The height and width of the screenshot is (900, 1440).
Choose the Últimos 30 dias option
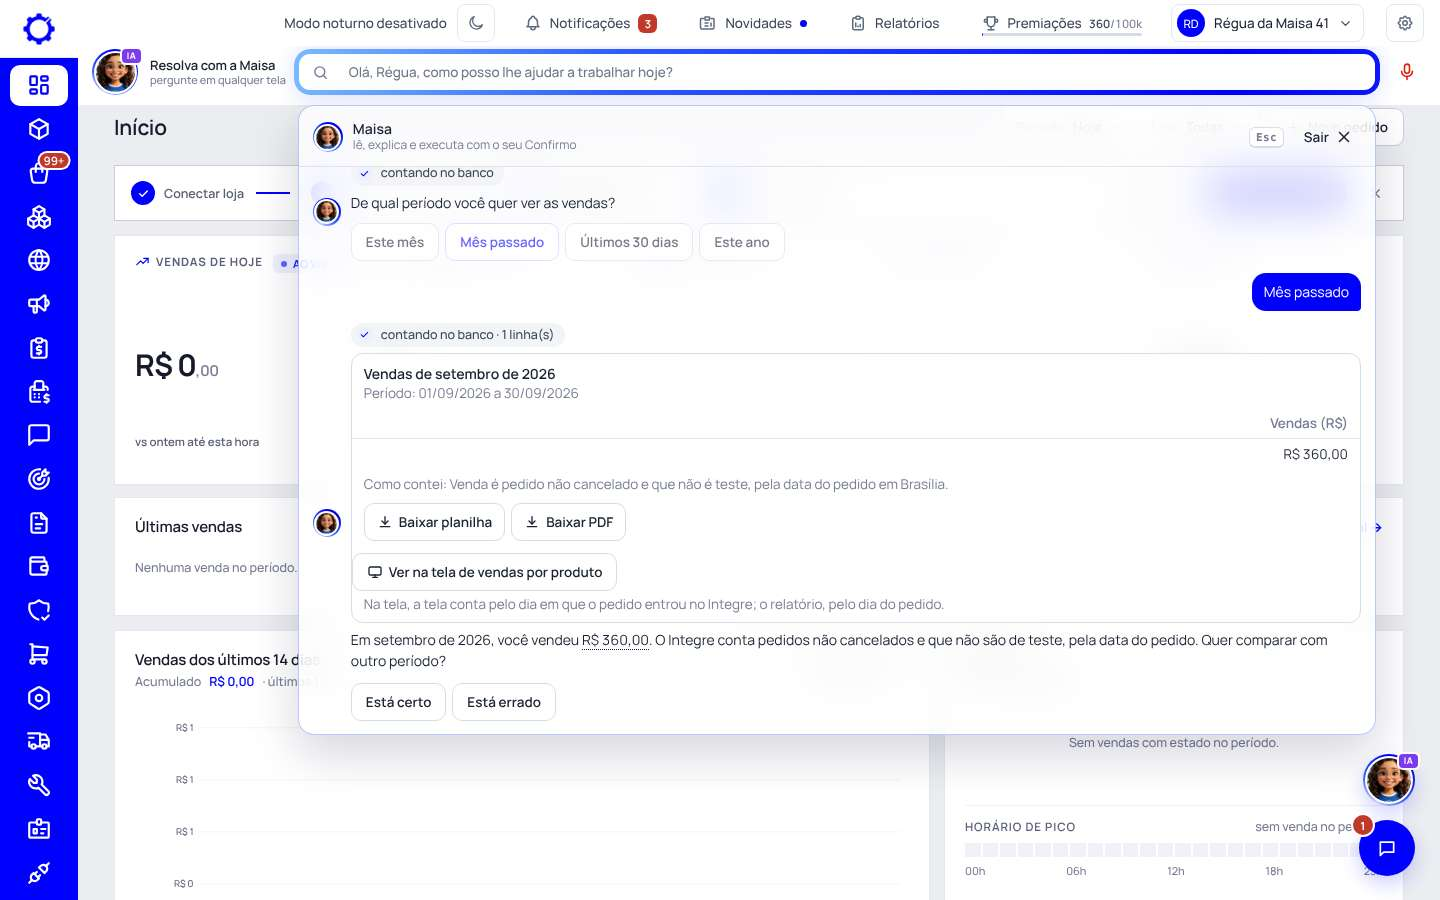(629, 242)
